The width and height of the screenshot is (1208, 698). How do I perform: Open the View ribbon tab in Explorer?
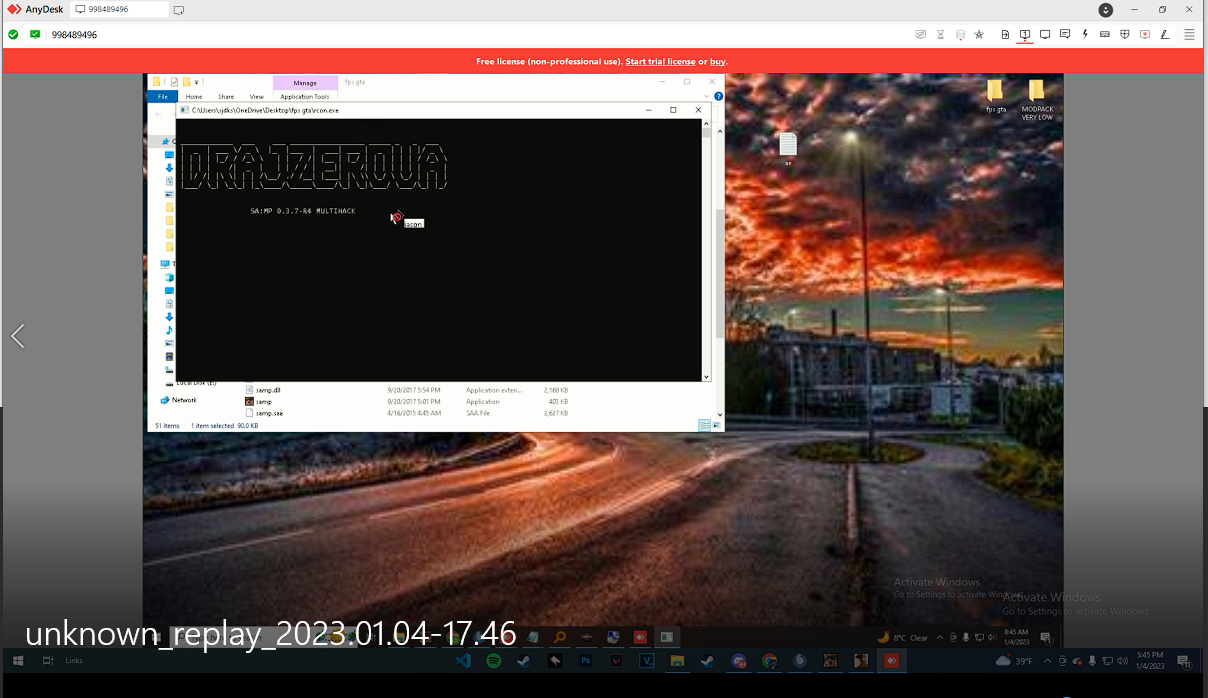pyautogui.click(x=257, y=97)
